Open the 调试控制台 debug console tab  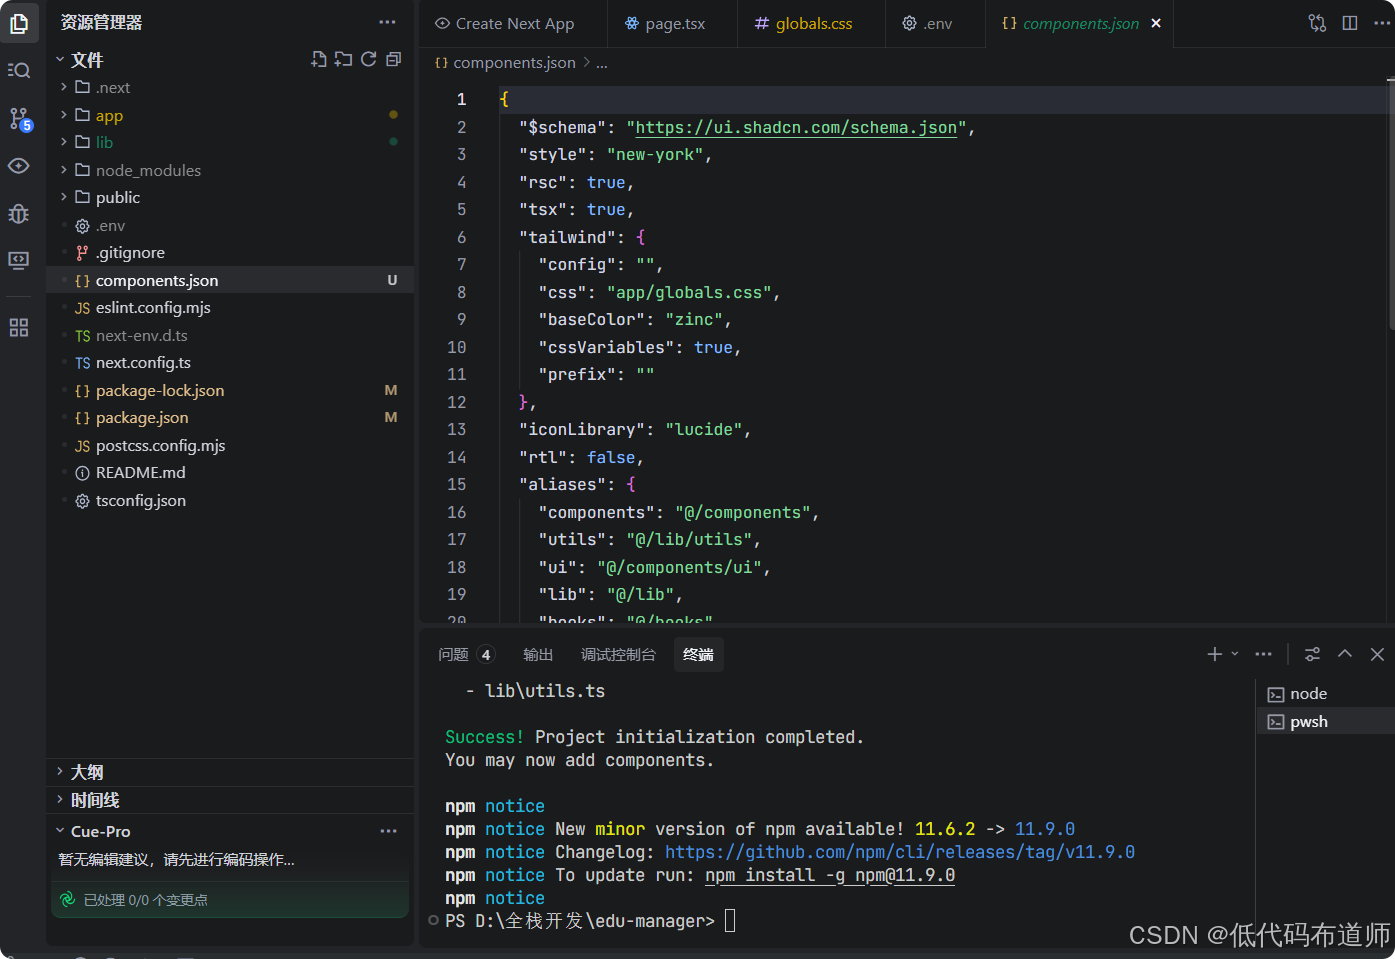click(618, 654)
